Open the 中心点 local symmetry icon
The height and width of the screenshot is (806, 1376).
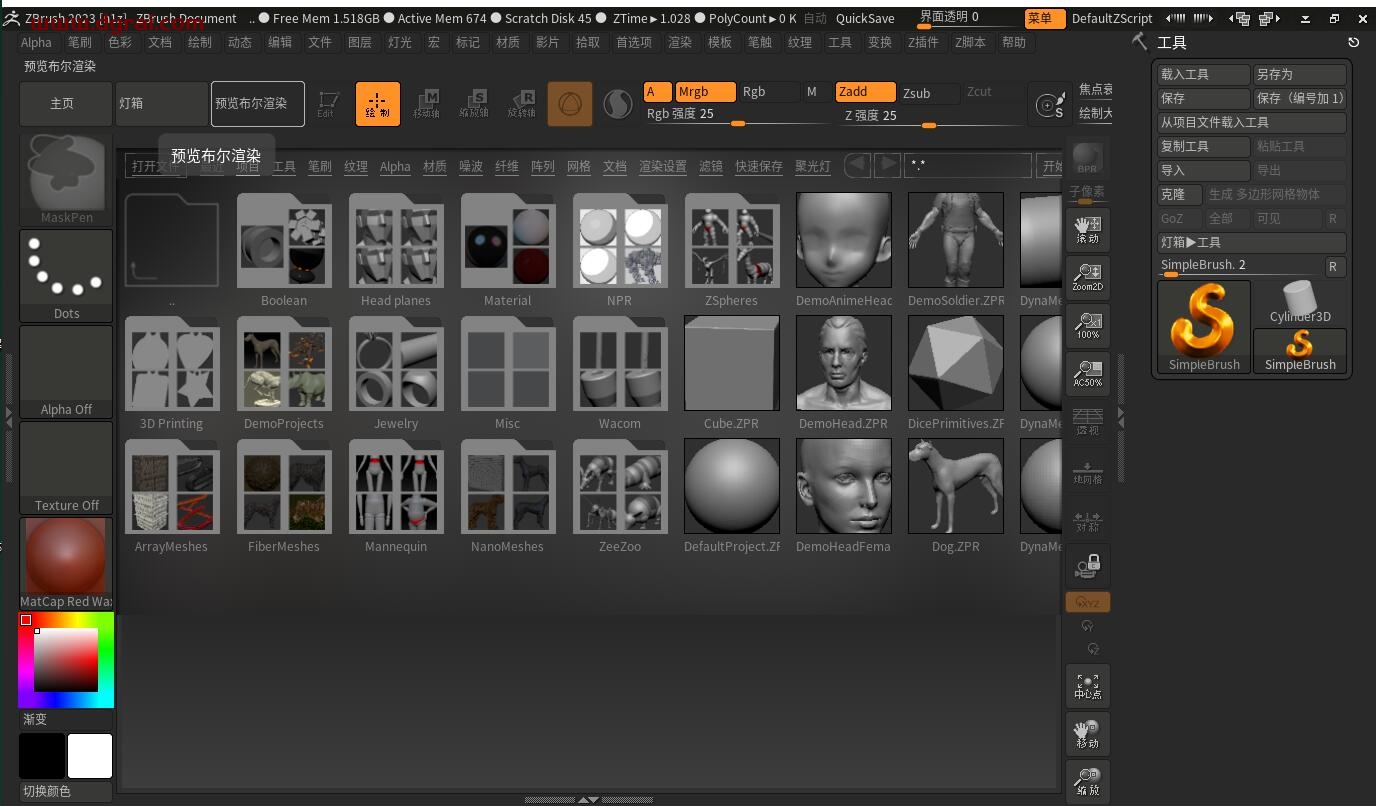pyautogui.click(x=1087, y=685)
